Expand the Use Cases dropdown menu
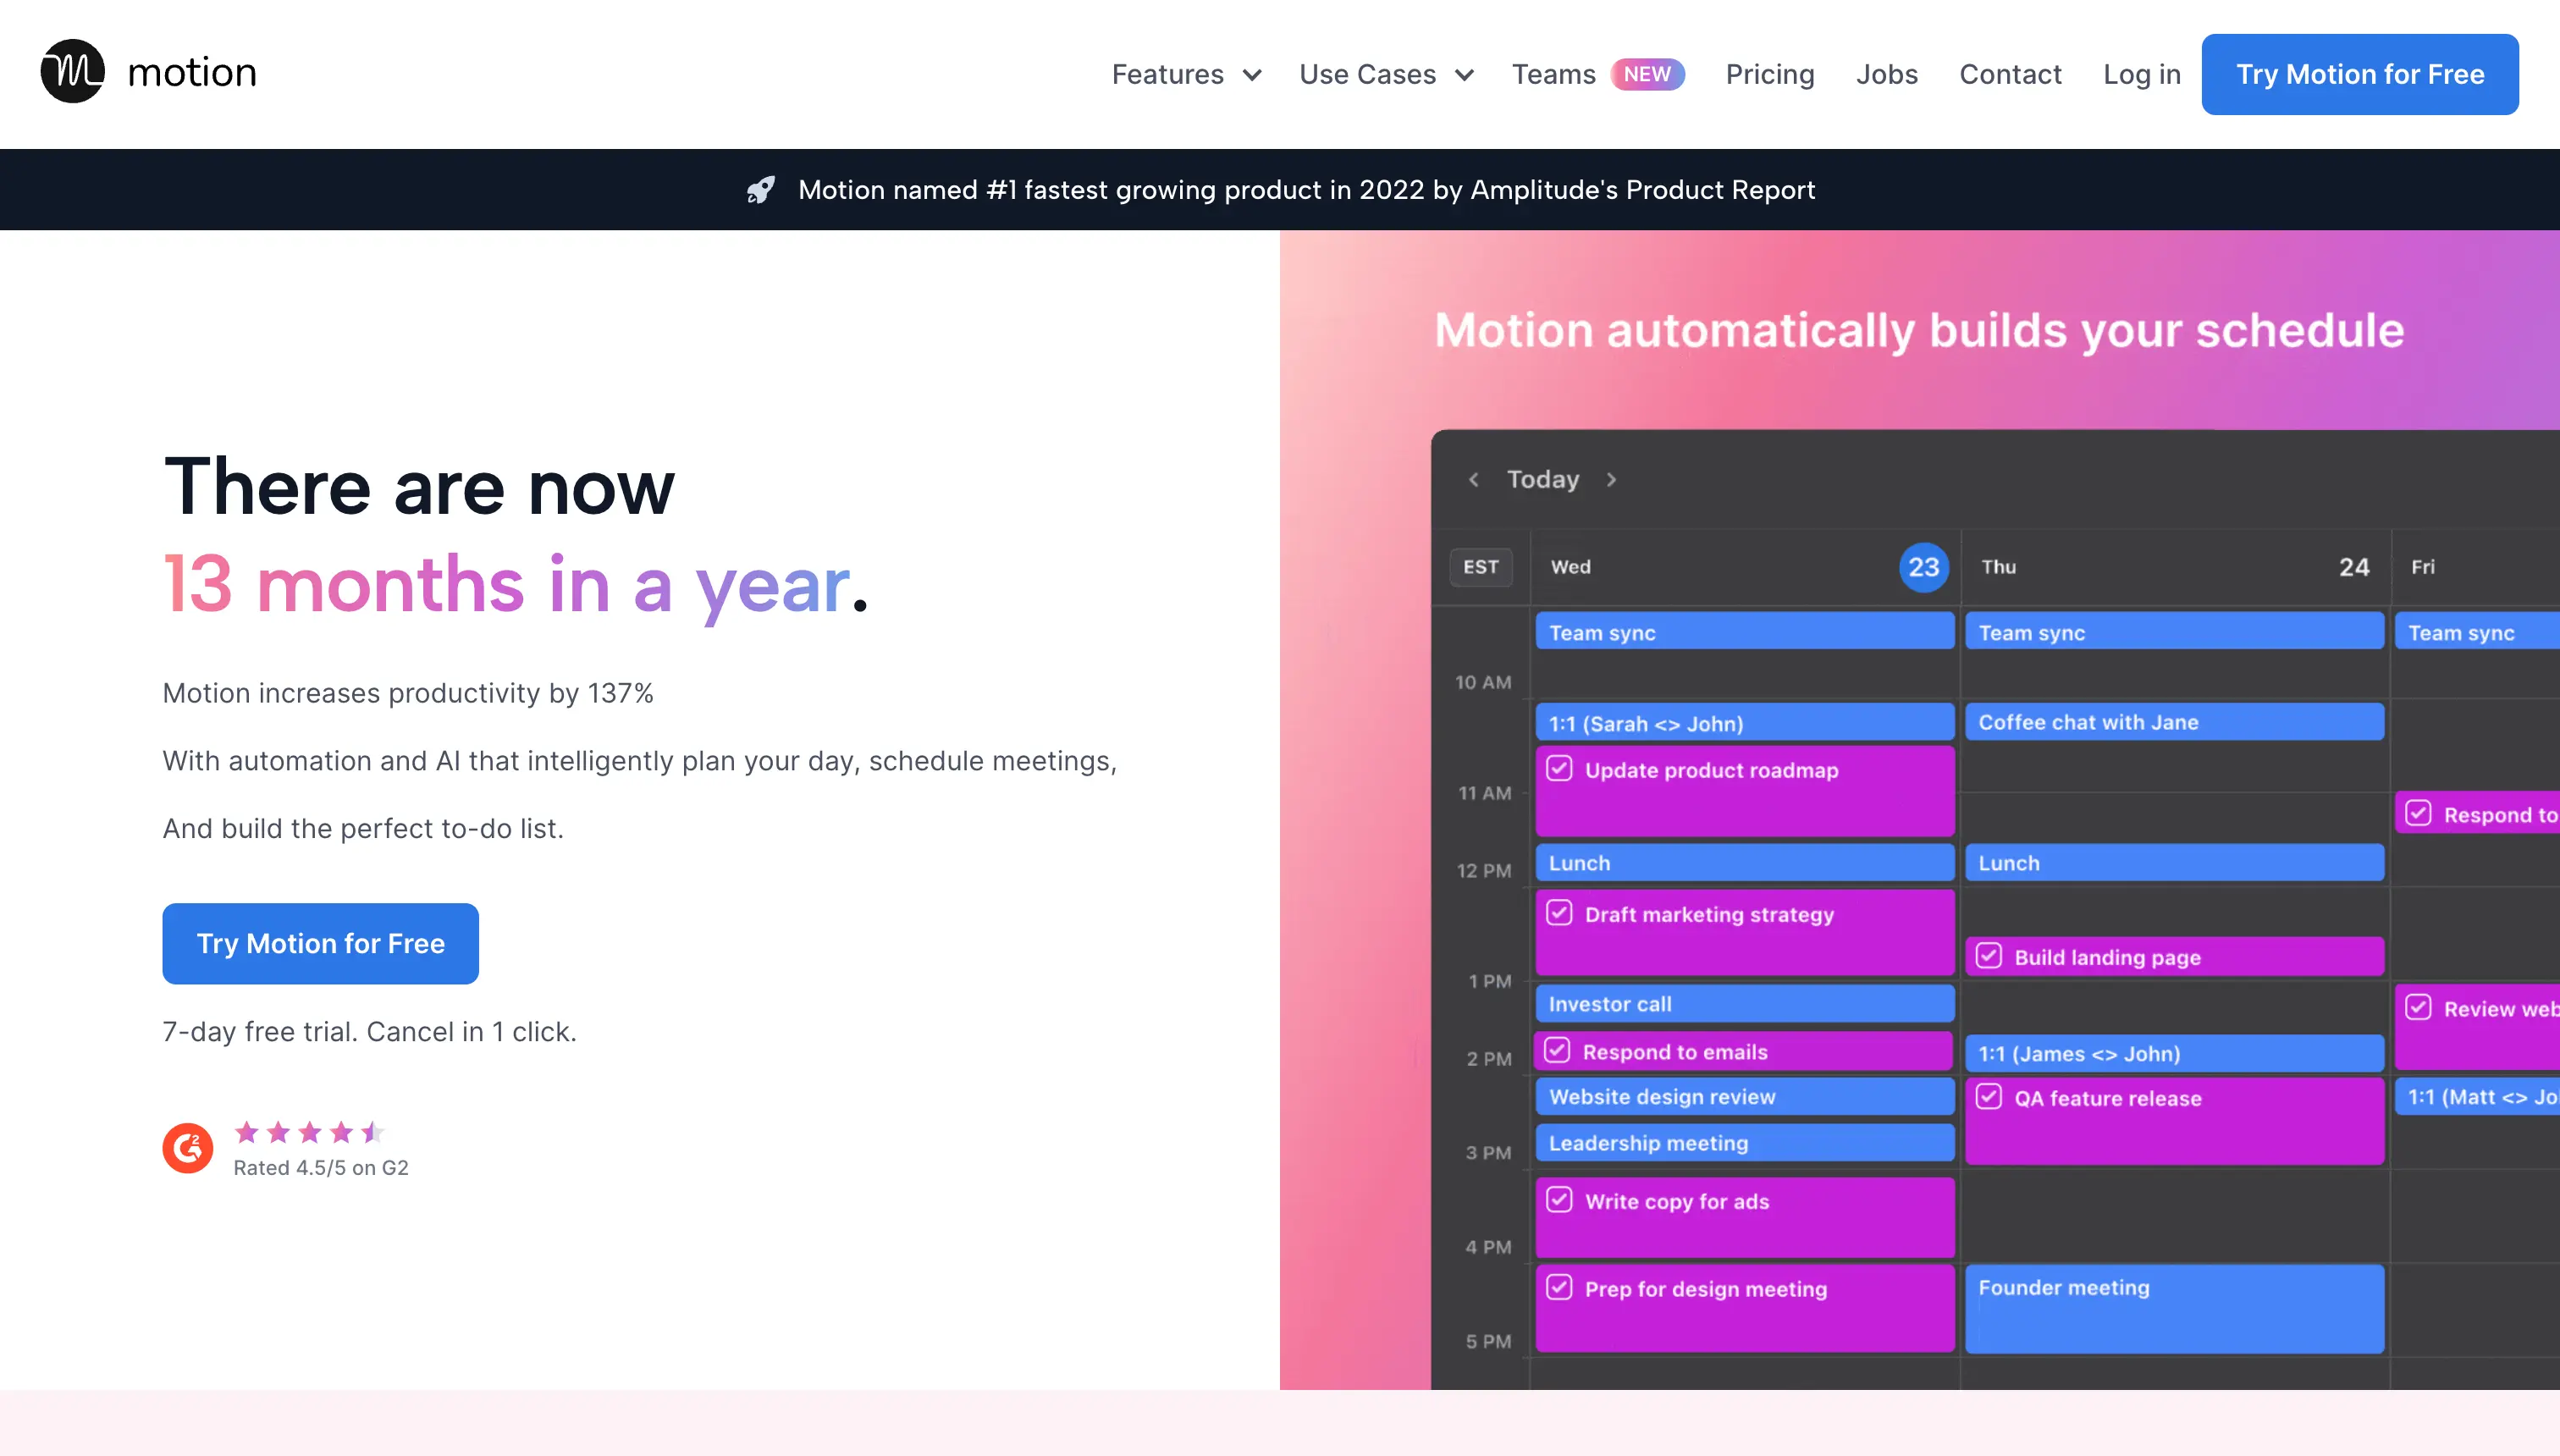 1388,72
